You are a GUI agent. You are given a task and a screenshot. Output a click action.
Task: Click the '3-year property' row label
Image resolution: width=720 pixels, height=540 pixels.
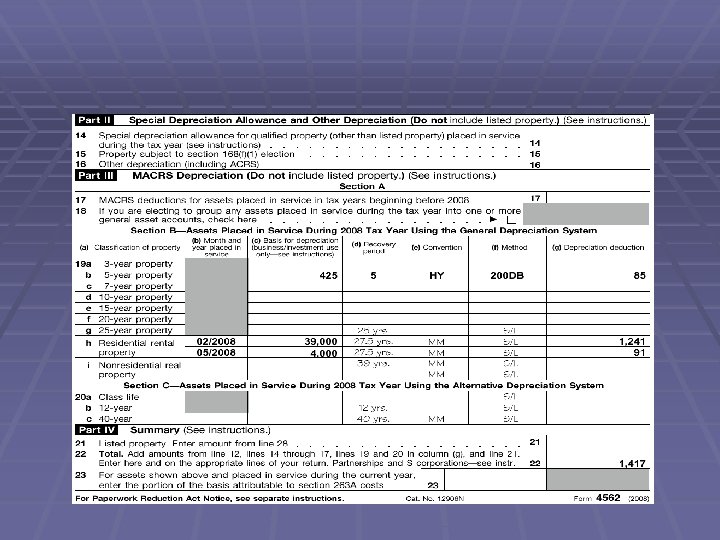tap(138, 264)
